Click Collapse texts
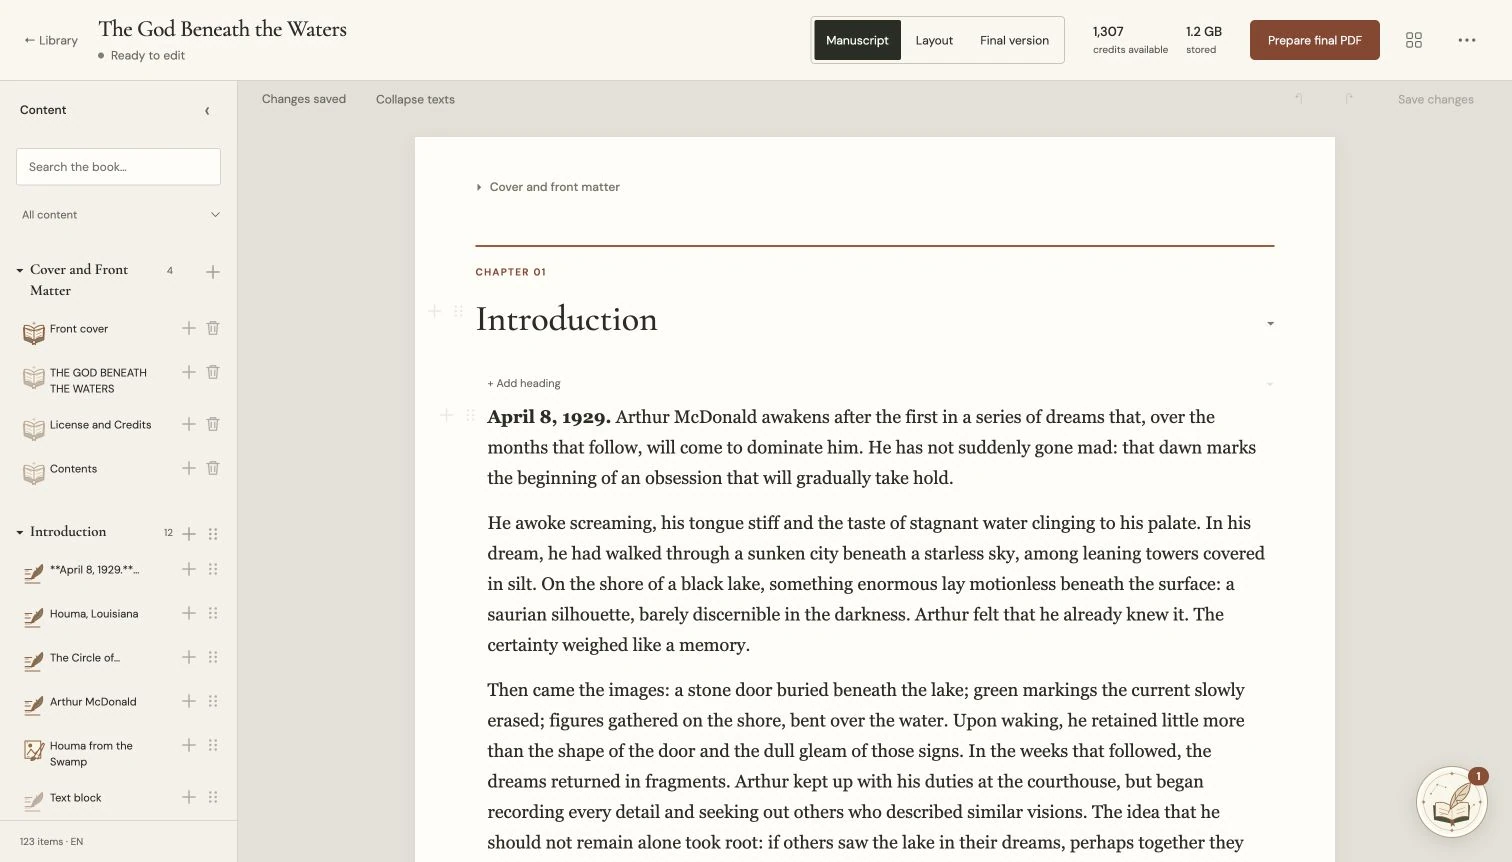1512x862 pixels. [415, 99]
